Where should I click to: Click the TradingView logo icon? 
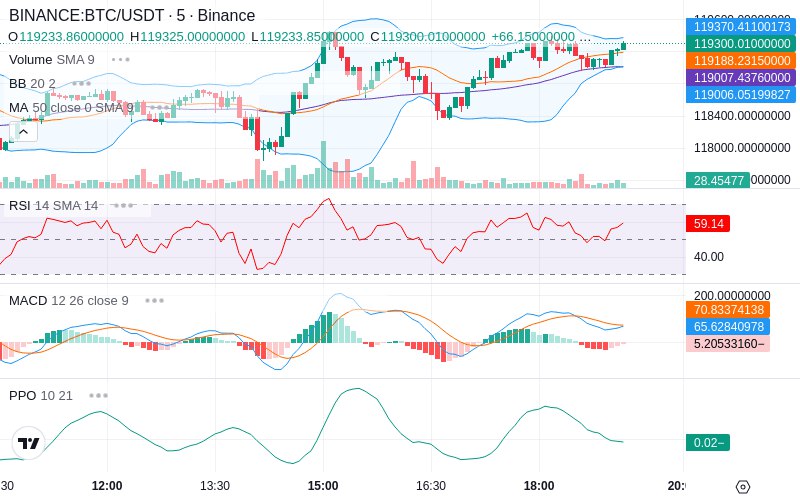[29, 443]
